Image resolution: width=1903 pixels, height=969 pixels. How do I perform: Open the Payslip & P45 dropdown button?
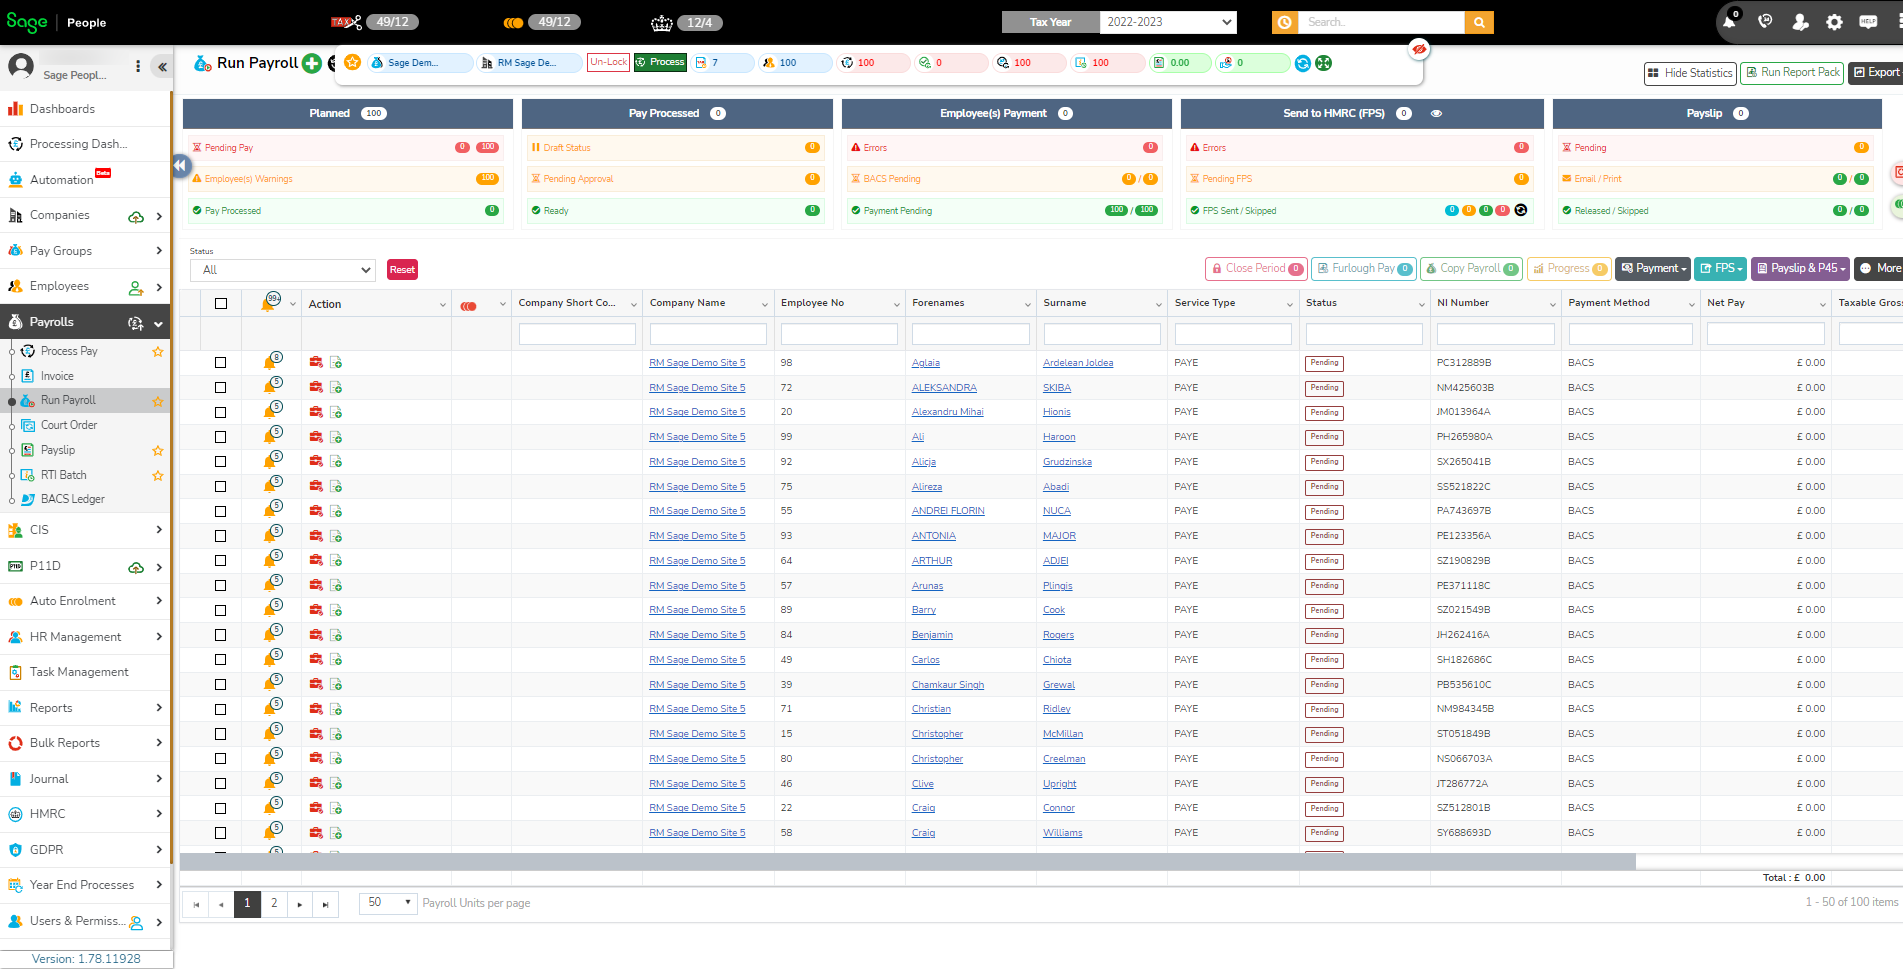(x=1800, y=268)
